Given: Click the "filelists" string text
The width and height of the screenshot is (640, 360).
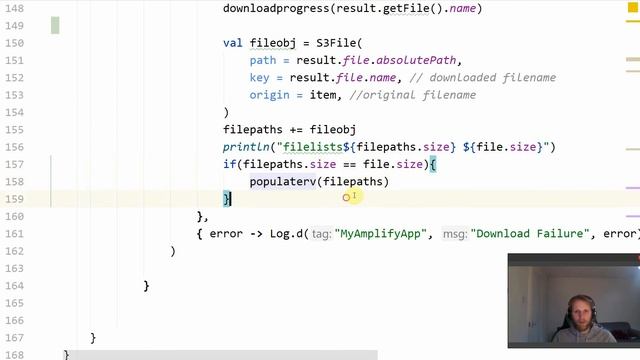Looking at the screenshot, I should point(313,147).
